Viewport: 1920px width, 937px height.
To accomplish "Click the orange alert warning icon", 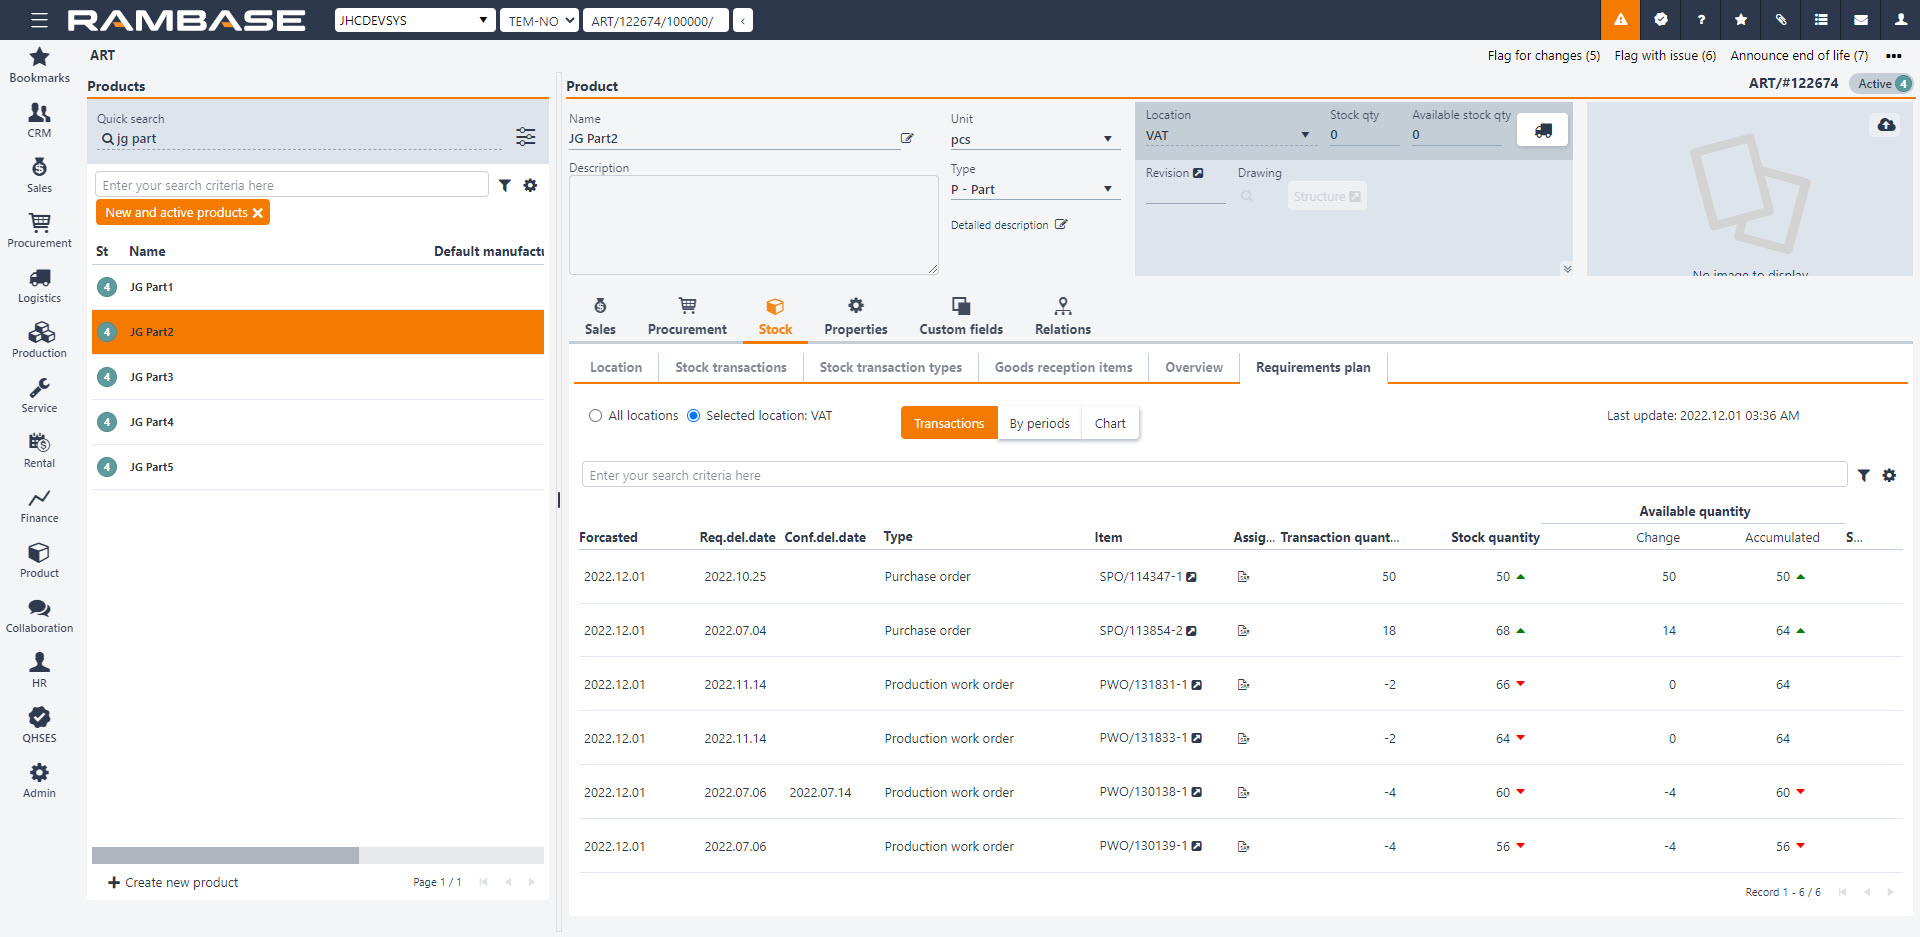I will (1620, 20).
